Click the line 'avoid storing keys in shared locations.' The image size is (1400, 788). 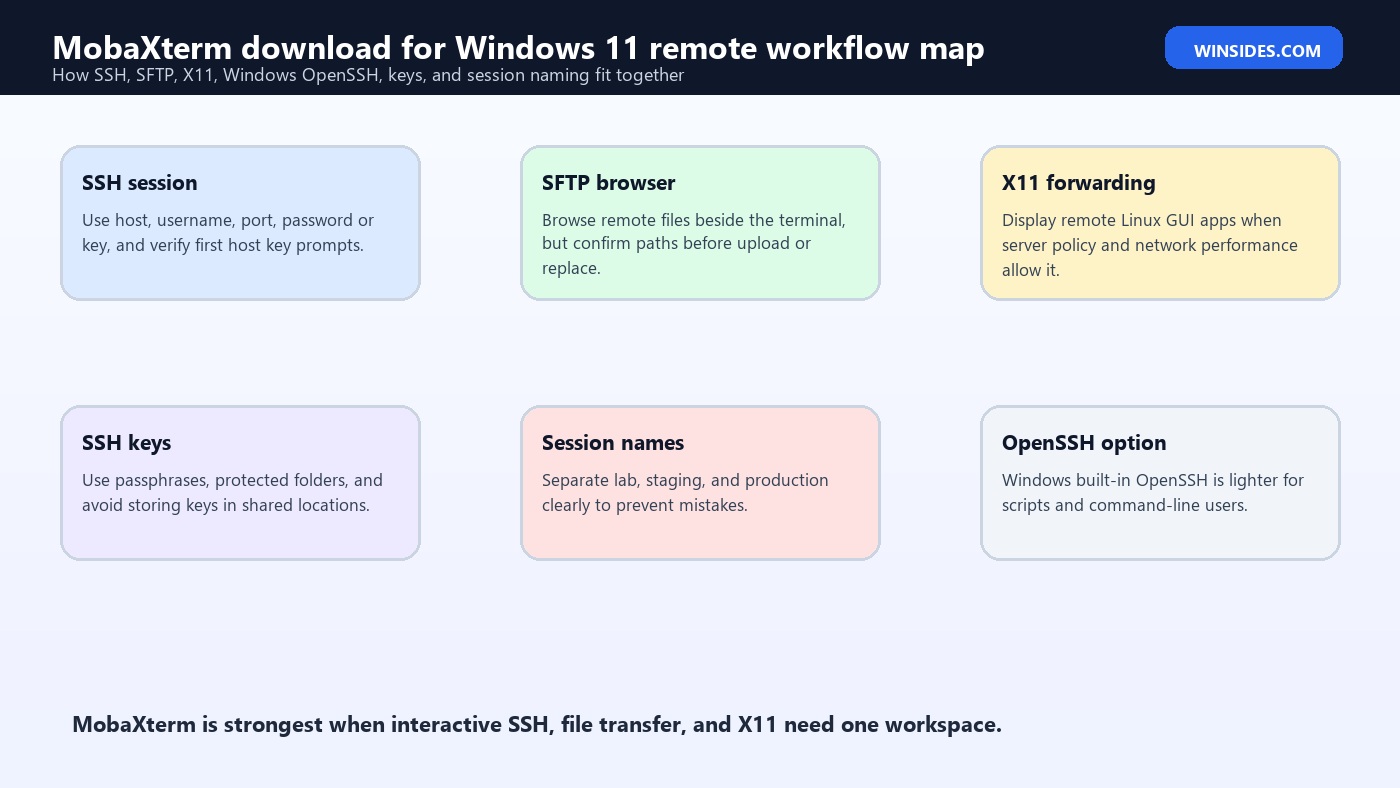click(226, 505)
